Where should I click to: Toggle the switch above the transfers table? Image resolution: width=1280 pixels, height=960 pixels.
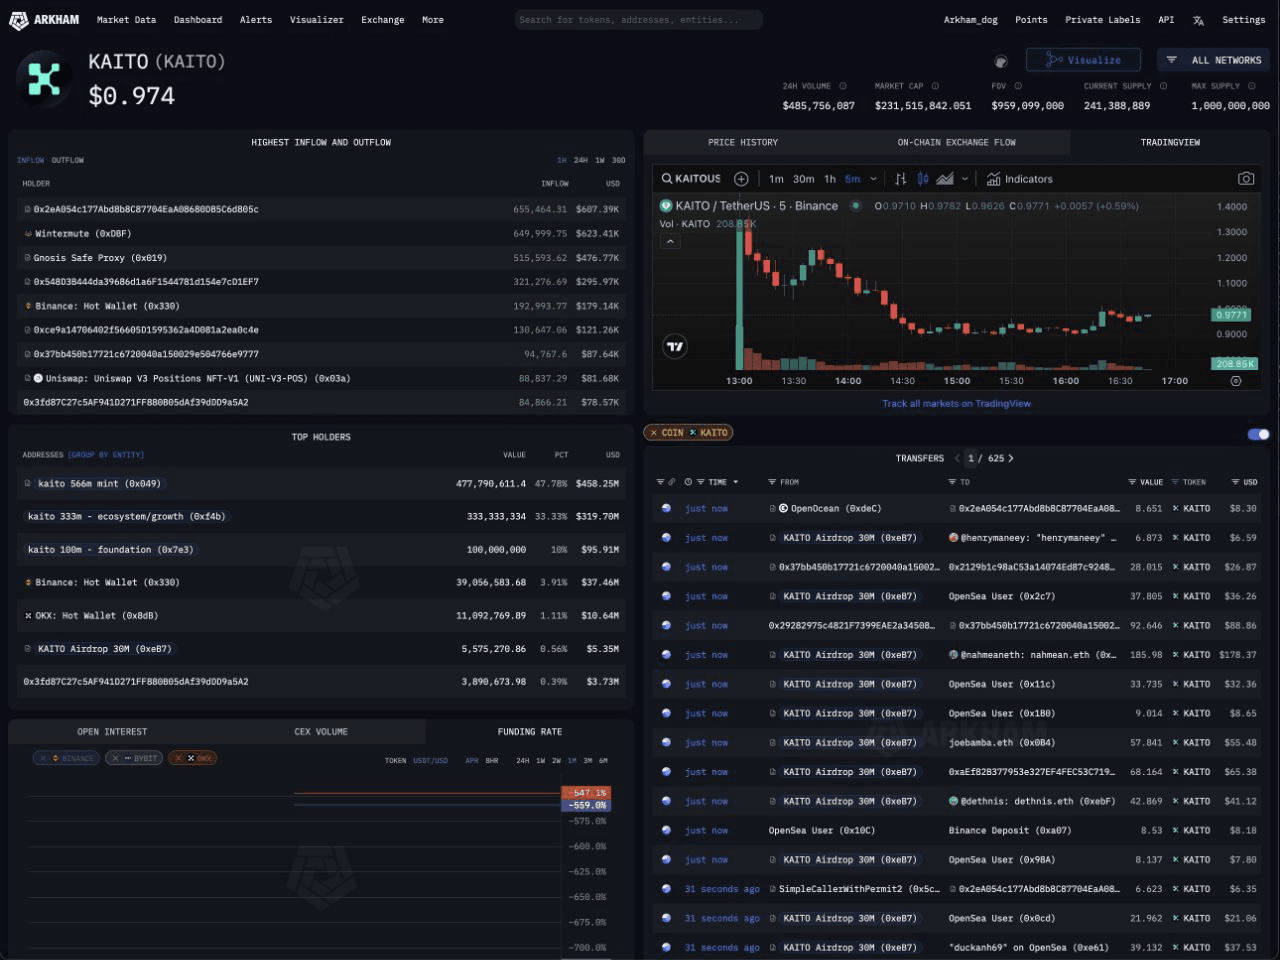[x=1259, y=434]
